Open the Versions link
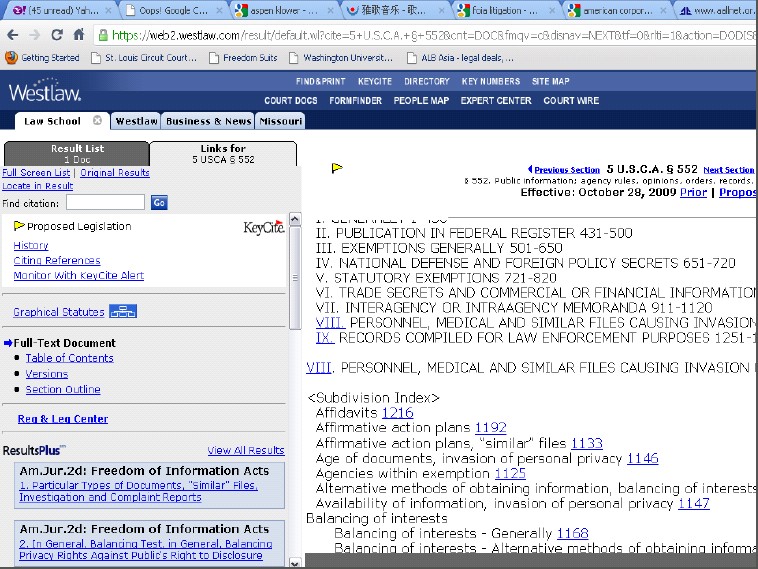 [47, 374]
